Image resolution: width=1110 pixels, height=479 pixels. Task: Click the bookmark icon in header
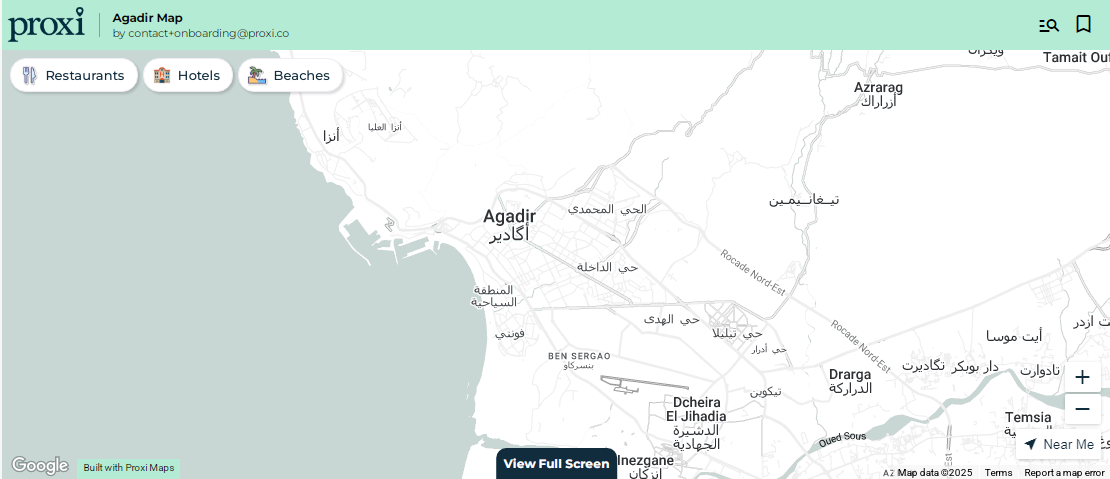(x=1083, y=25)
